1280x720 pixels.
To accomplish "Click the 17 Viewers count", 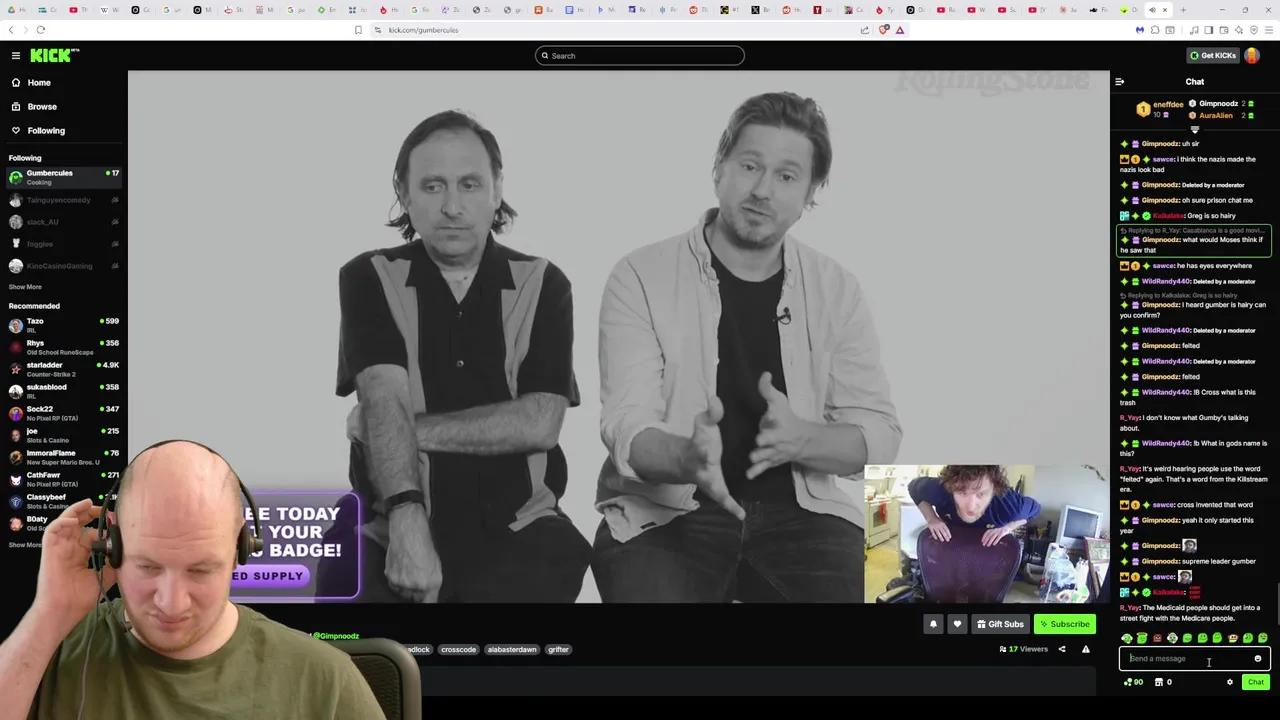I will [x=1023, y=650].
